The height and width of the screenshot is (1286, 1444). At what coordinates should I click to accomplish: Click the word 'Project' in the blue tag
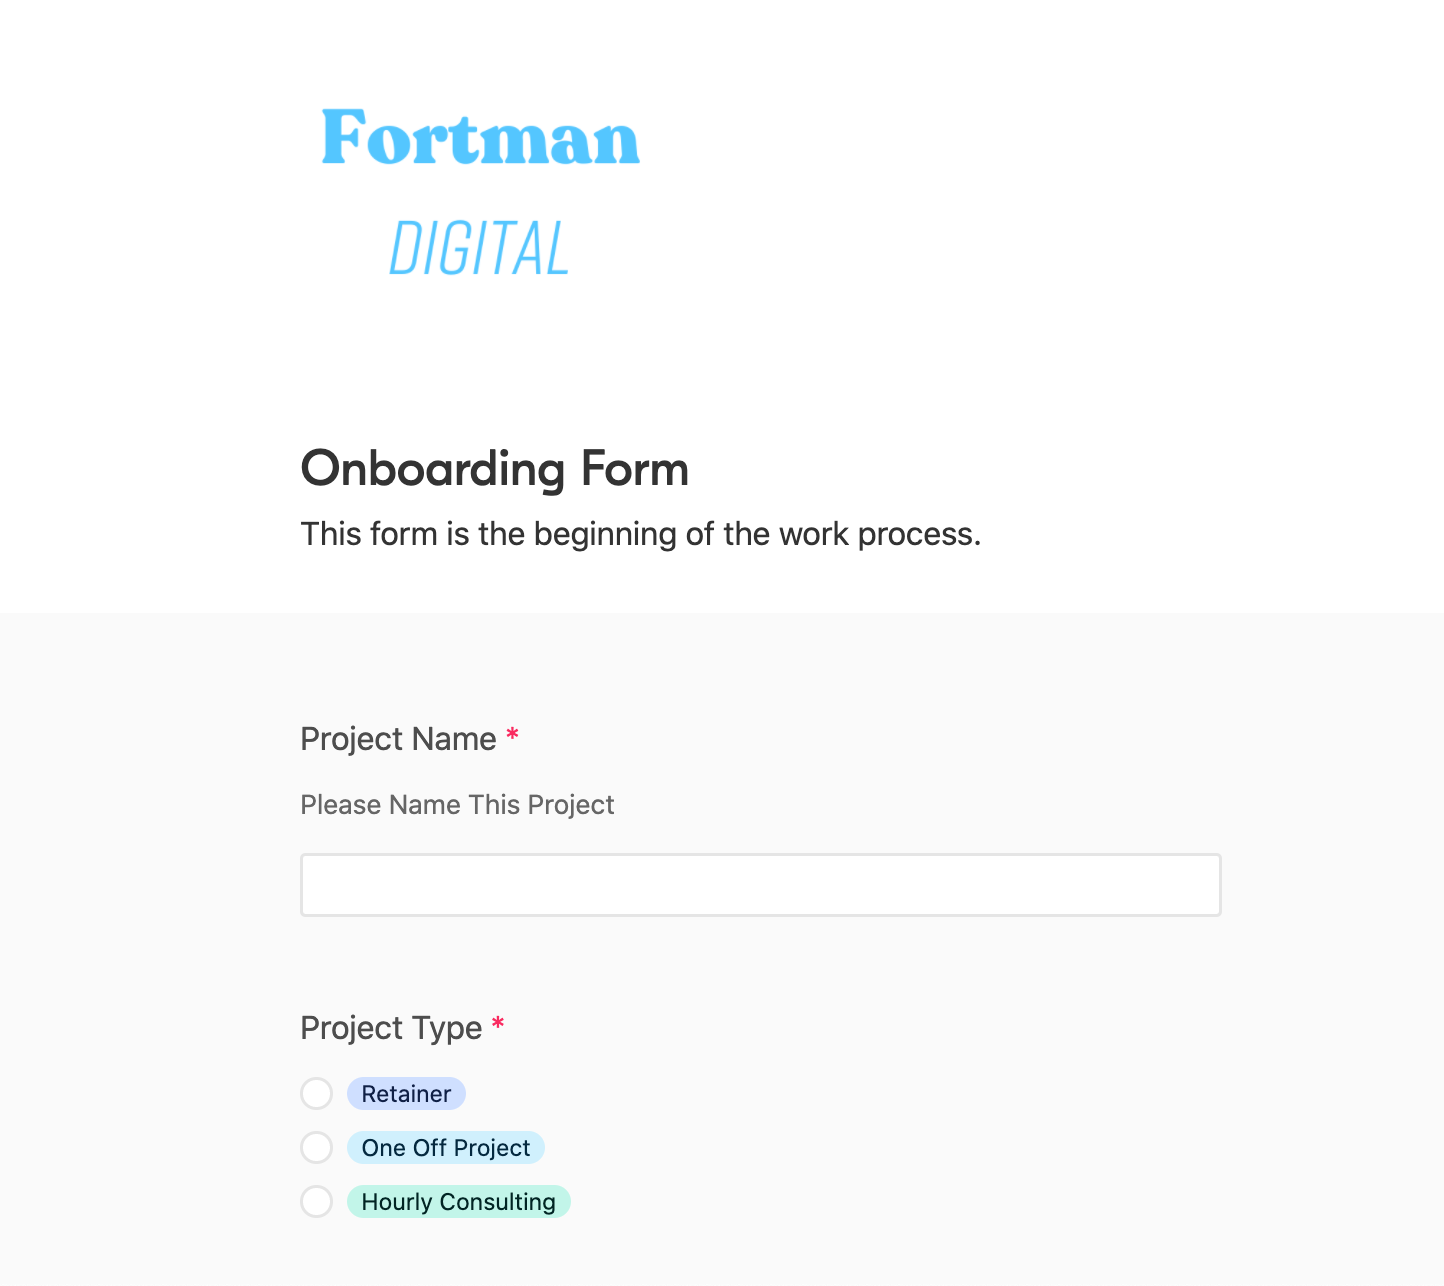(492, 1148)
